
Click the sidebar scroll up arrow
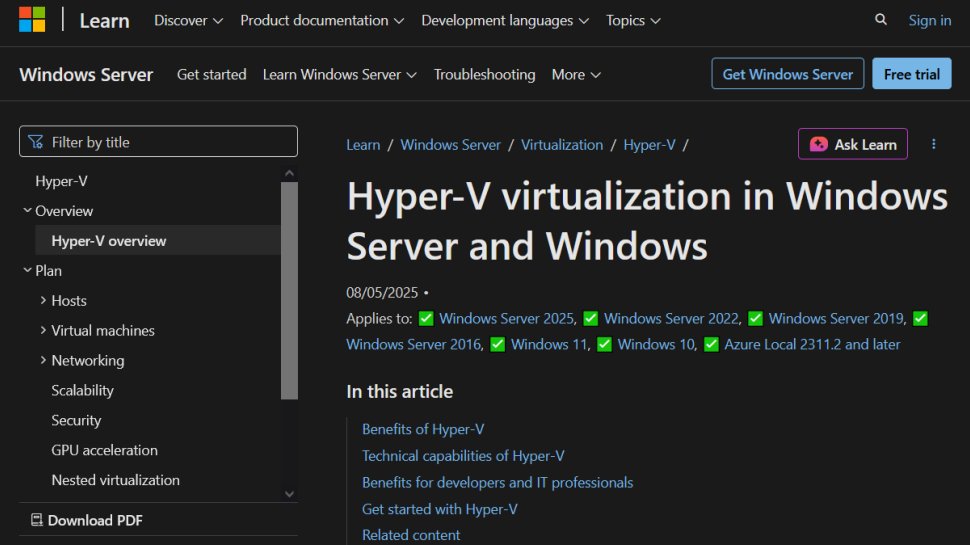[x=289, y=173]
